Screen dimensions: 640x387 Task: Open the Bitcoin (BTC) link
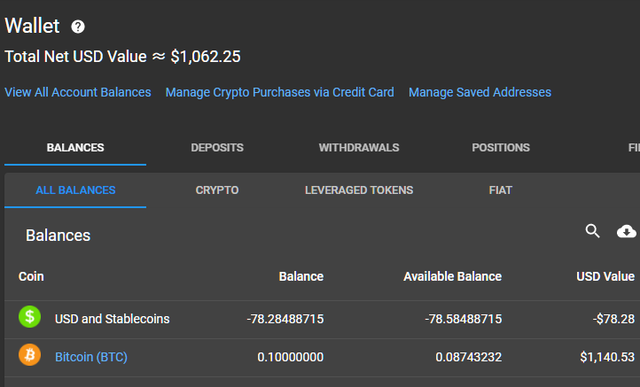(91, 357)
